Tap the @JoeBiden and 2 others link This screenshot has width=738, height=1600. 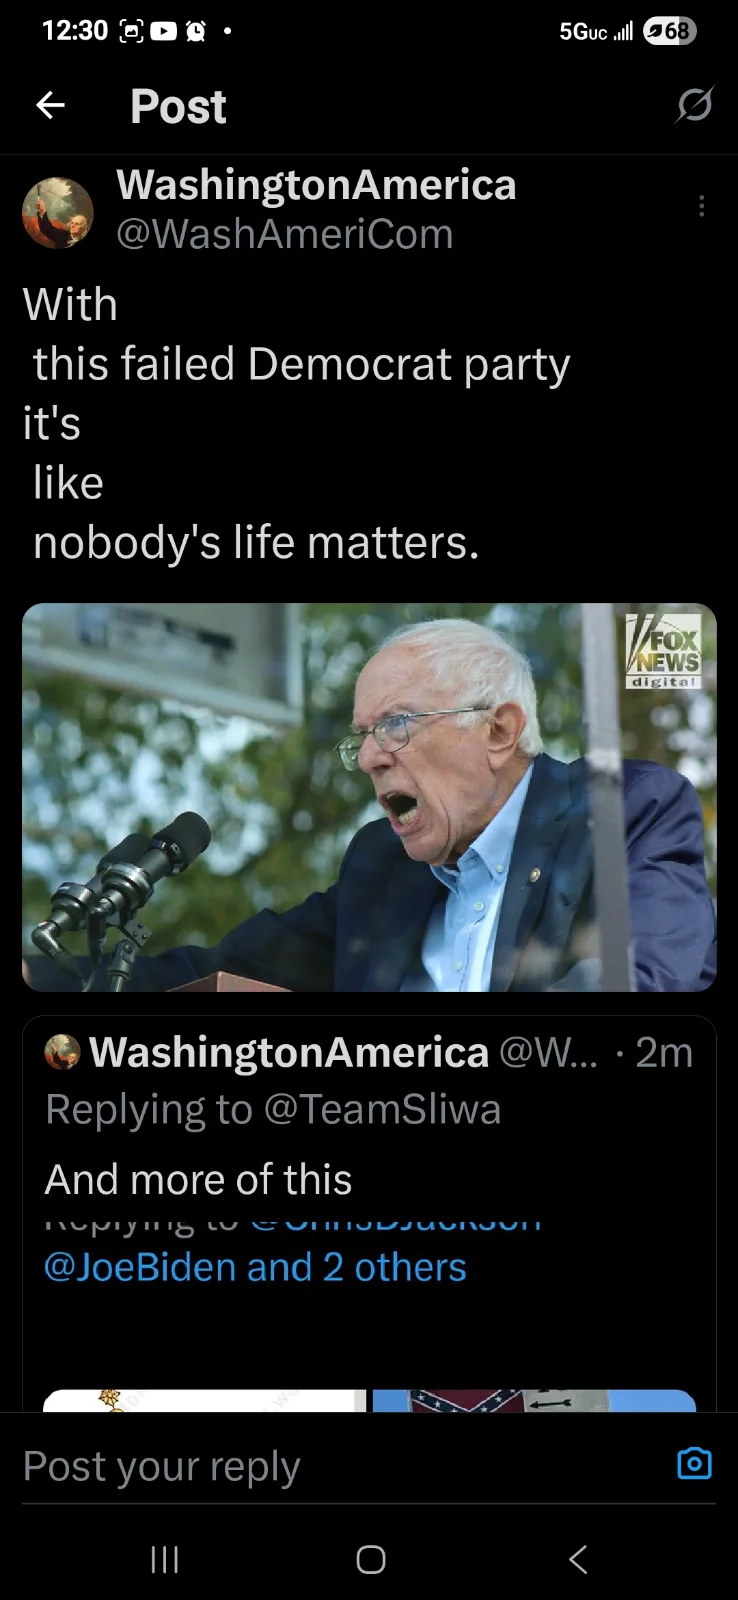click(x=255, y=1267)
